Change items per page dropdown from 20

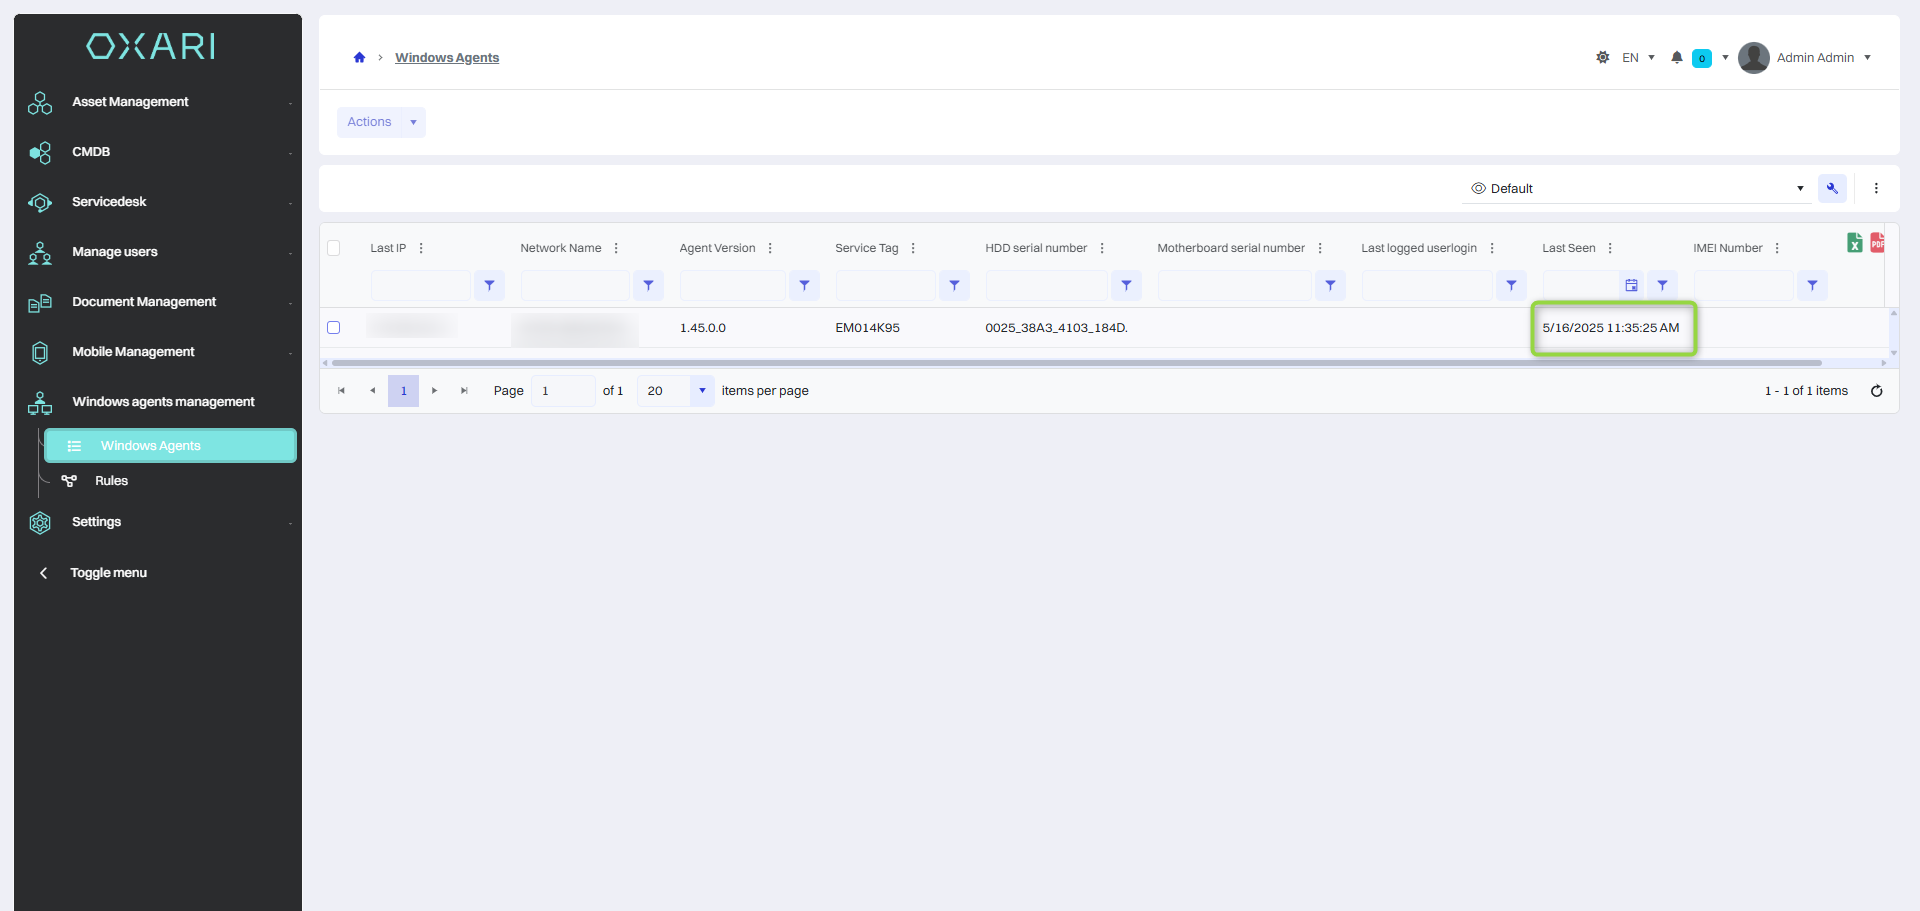[x=676, y=391]
